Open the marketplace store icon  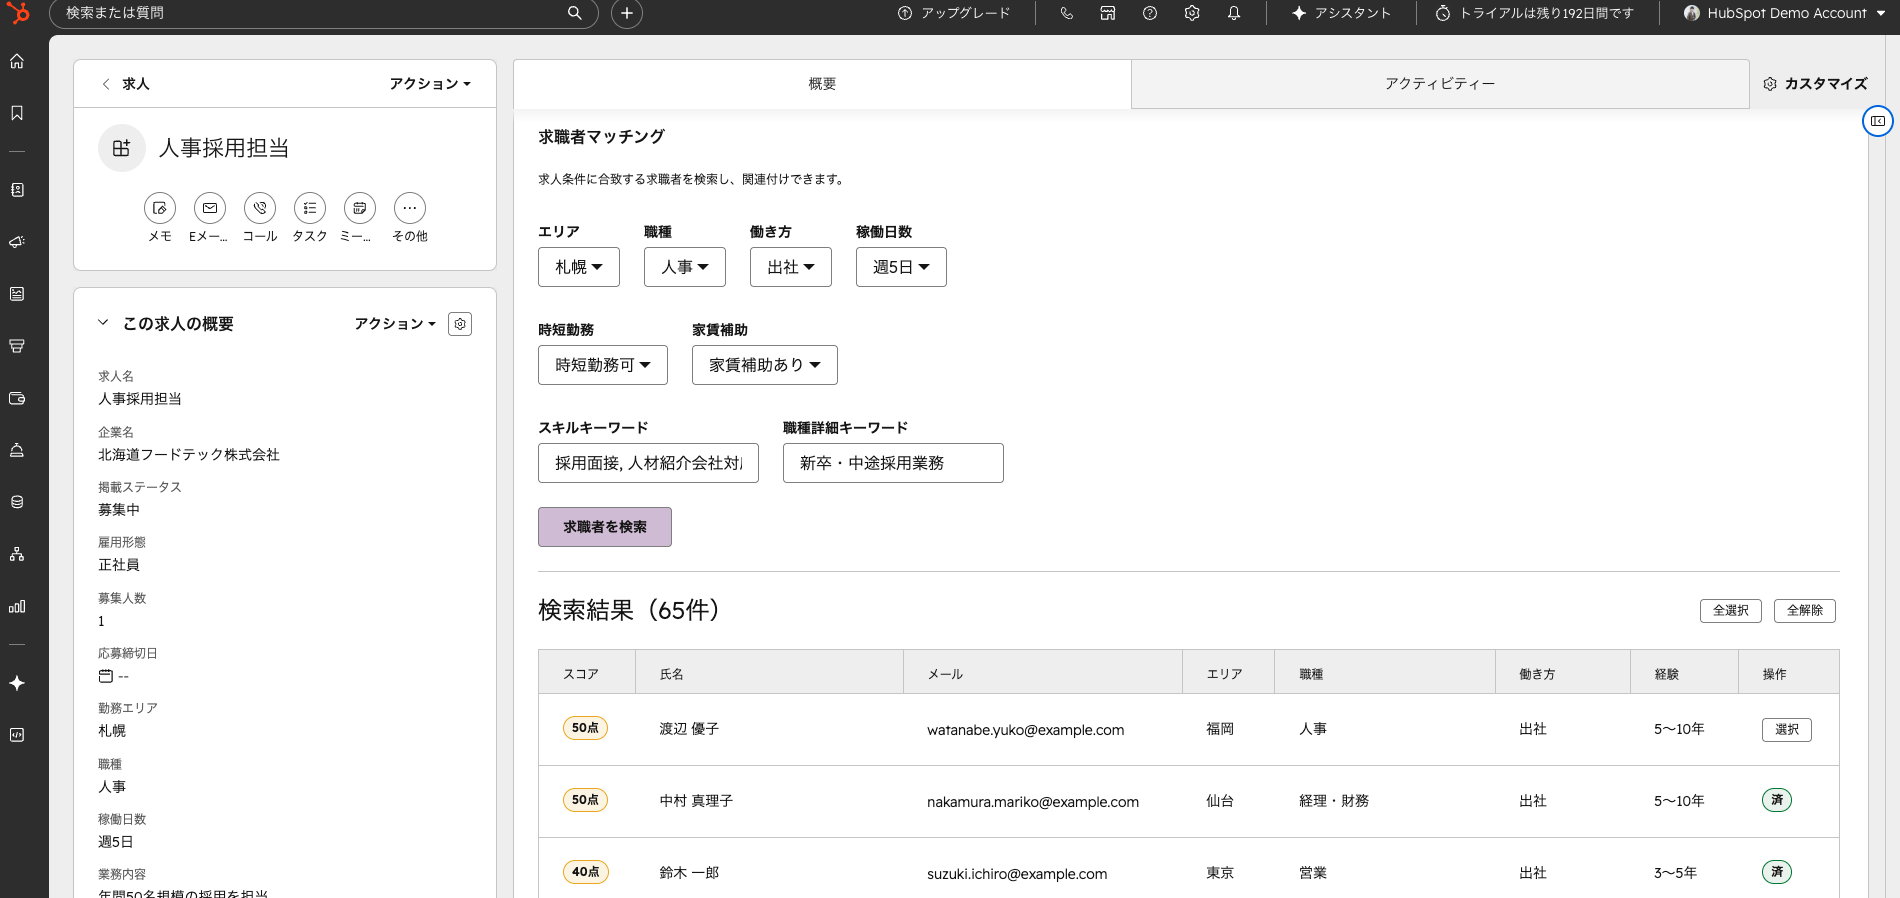point(1108,13)
